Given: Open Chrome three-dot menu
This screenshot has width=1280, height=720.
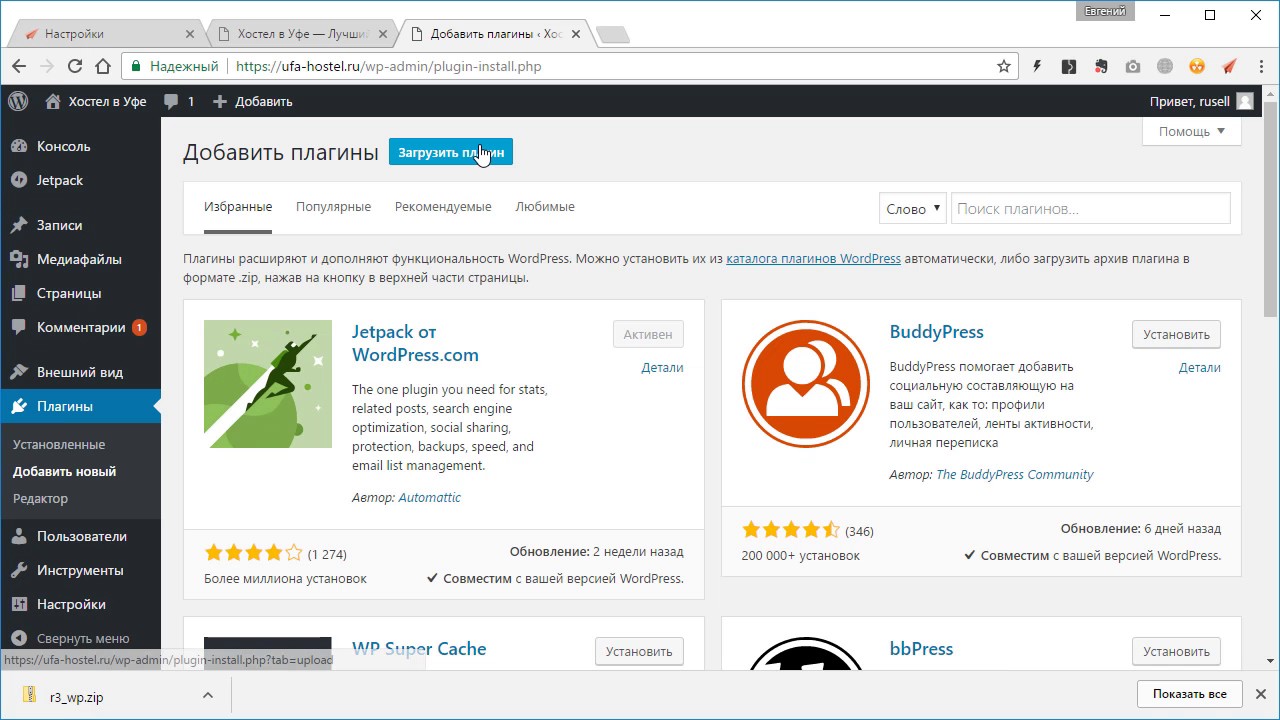Looking at the screenshot, I should pyautogui.click(x=1260, y=67).
